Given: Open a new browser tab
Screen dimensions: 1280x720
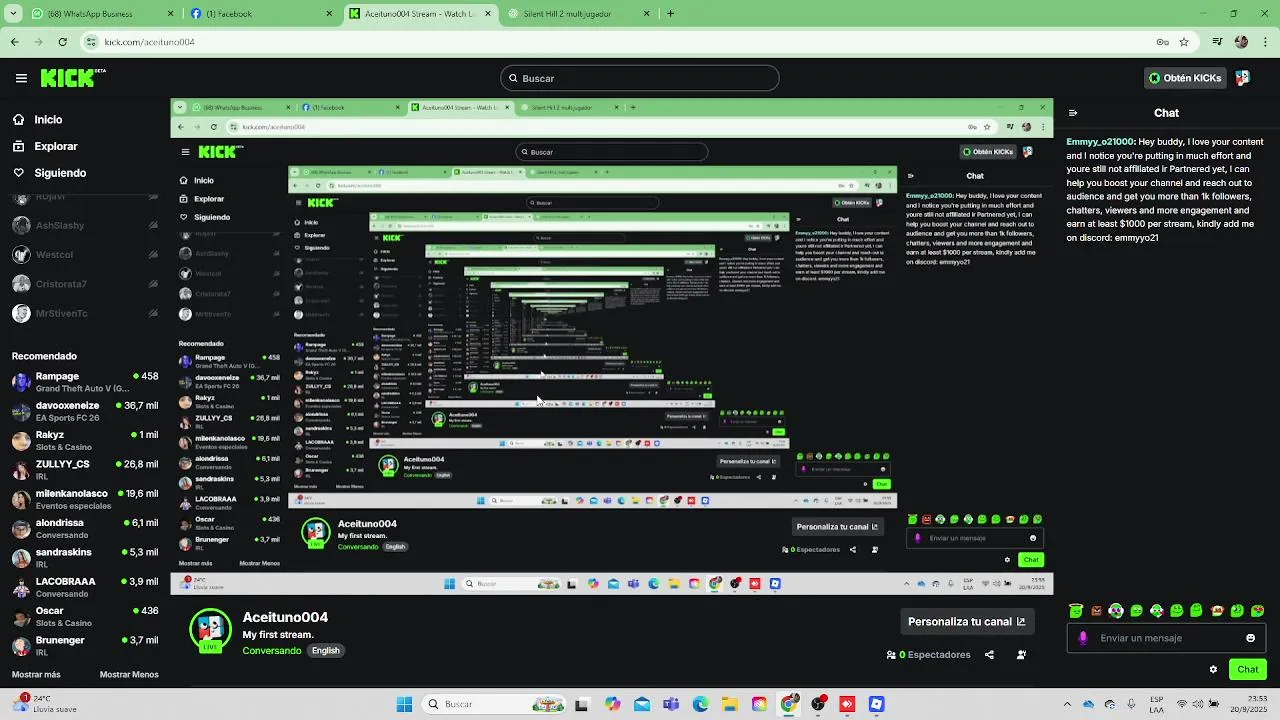Looking at the screenshot, I should click(x=670, y=14).
